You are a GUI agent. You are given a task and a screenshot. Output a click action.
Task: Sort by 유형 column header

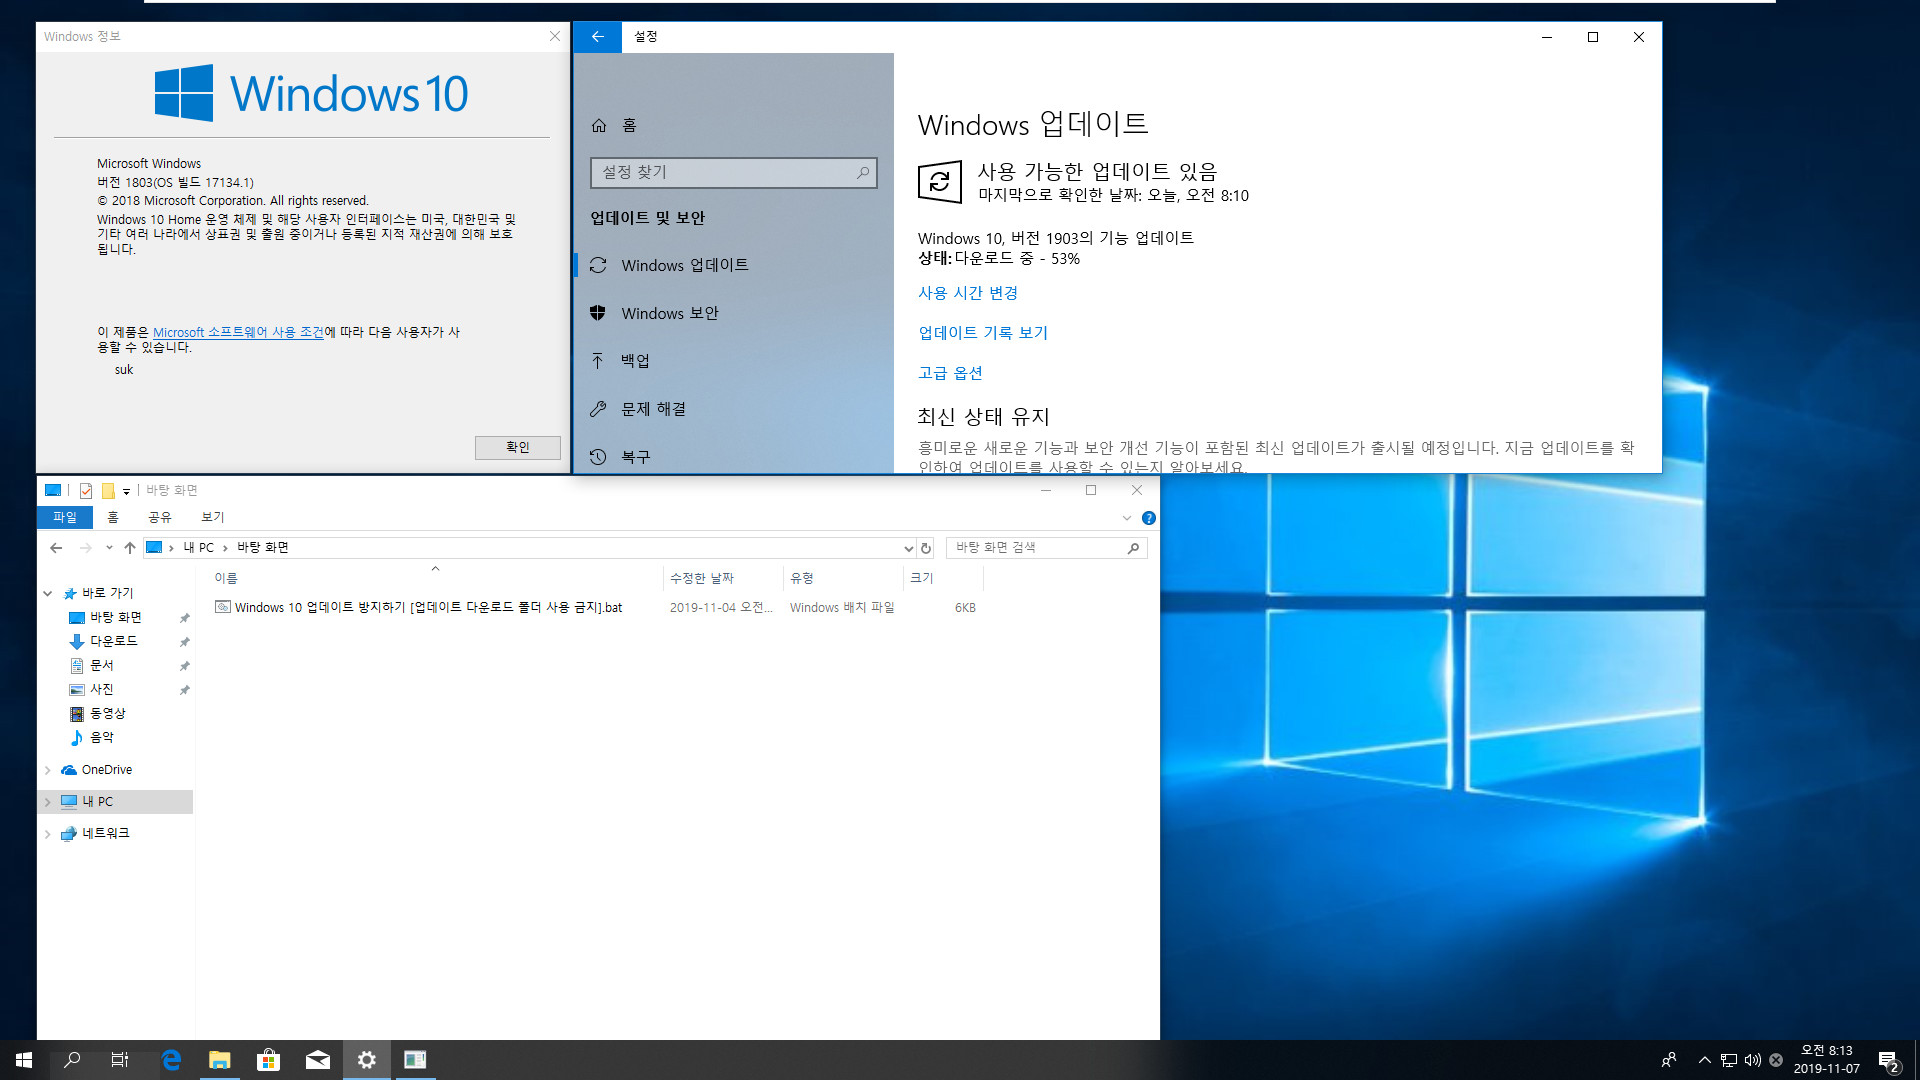click(x=843, y=578)
